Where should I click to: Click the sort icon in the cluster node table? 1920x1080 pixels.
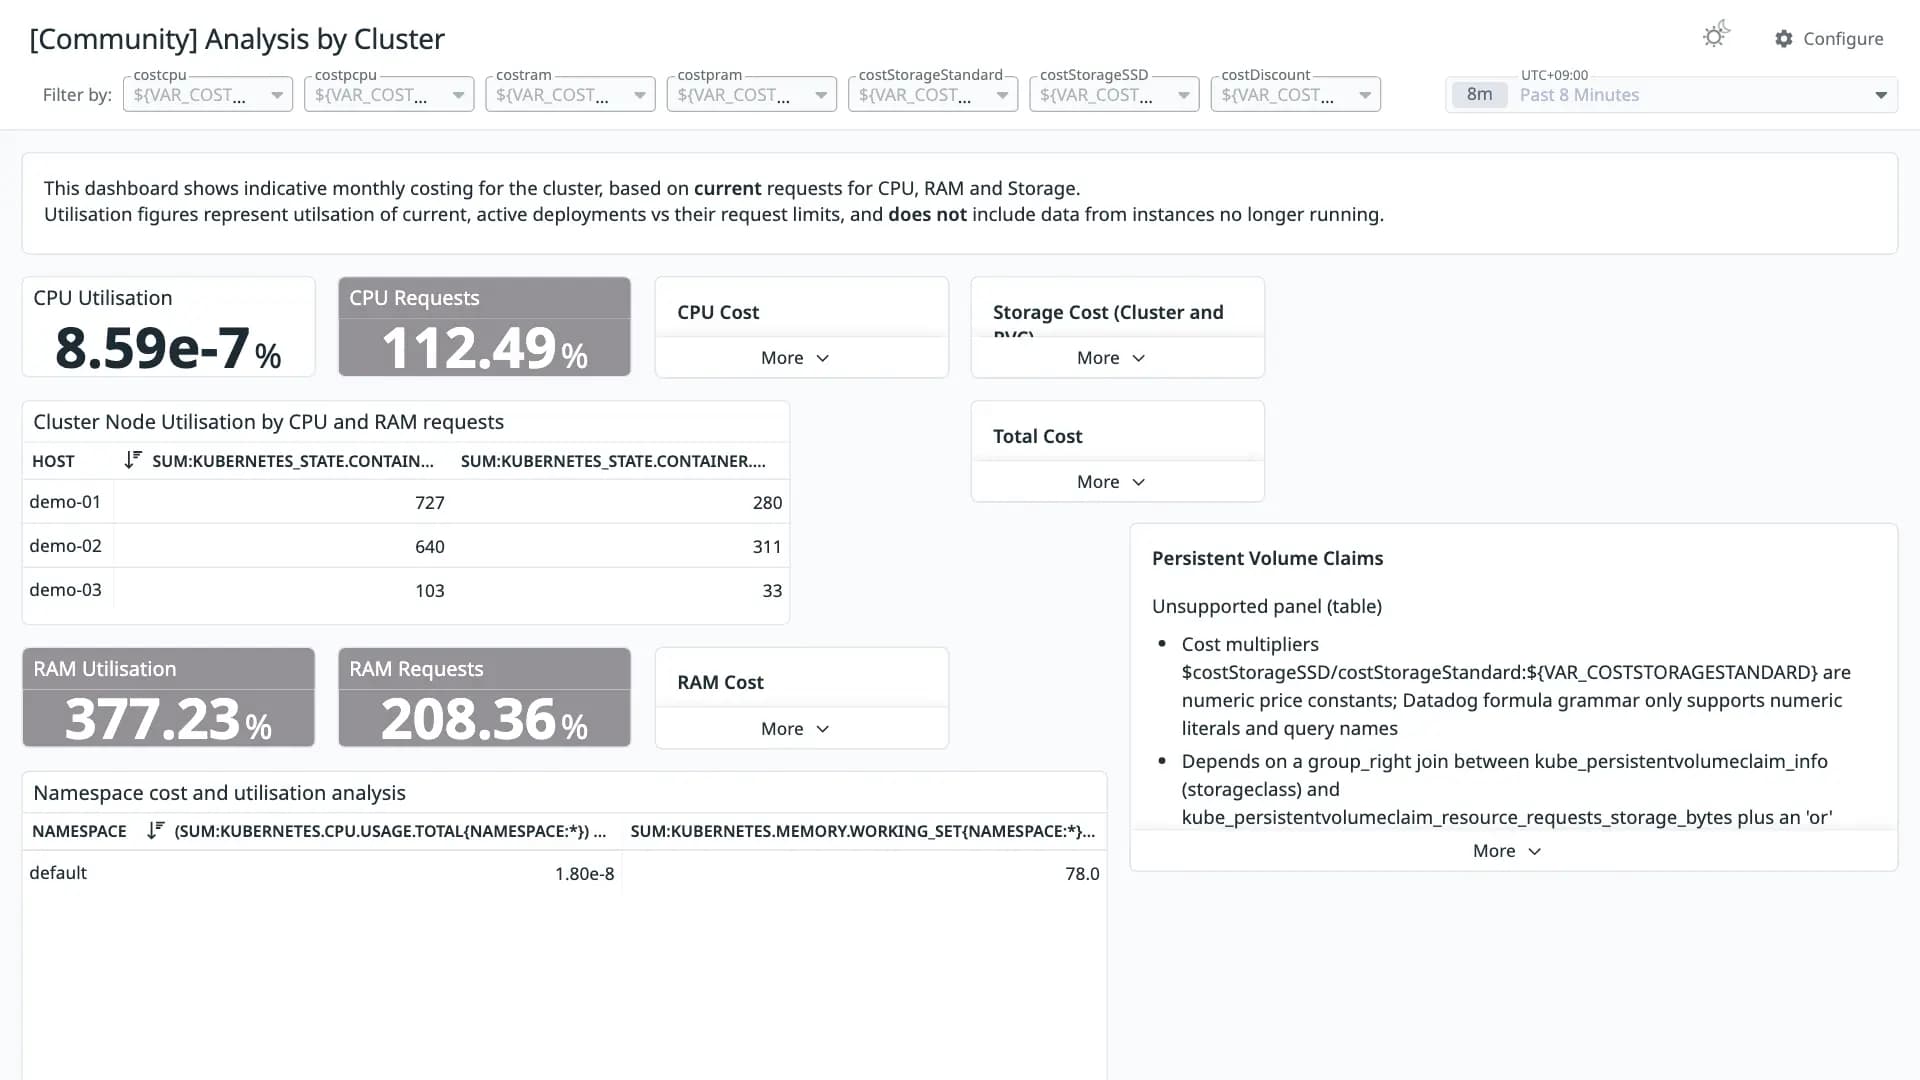133,460
